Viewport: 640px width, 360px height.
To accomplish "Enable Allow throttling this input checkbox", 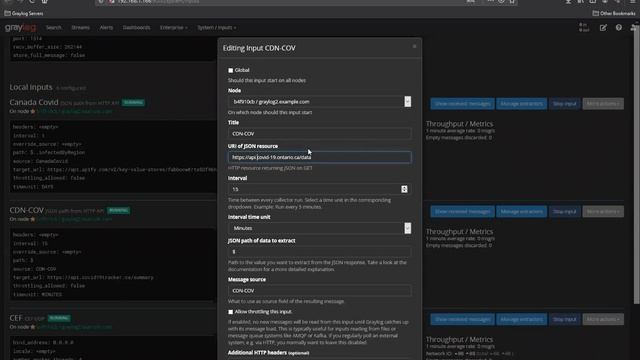I will tap(231, 312).
